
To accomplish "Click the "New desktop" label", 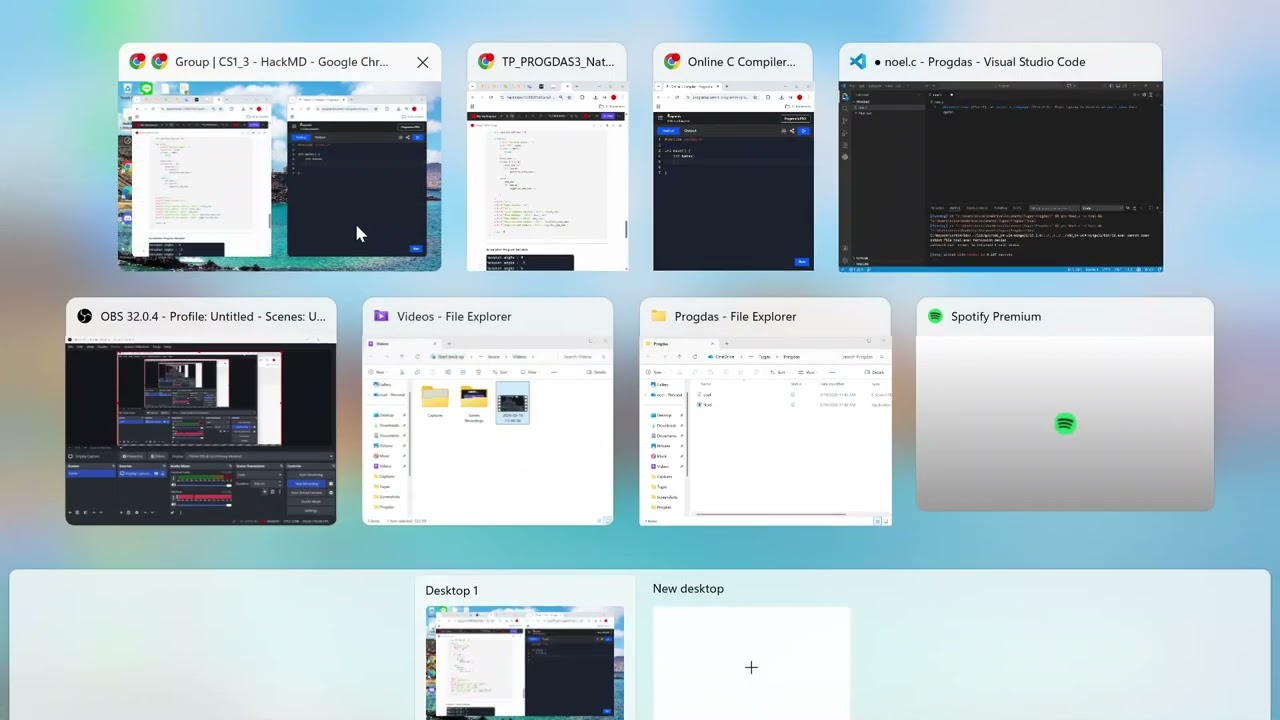I will tap(688, 588).
